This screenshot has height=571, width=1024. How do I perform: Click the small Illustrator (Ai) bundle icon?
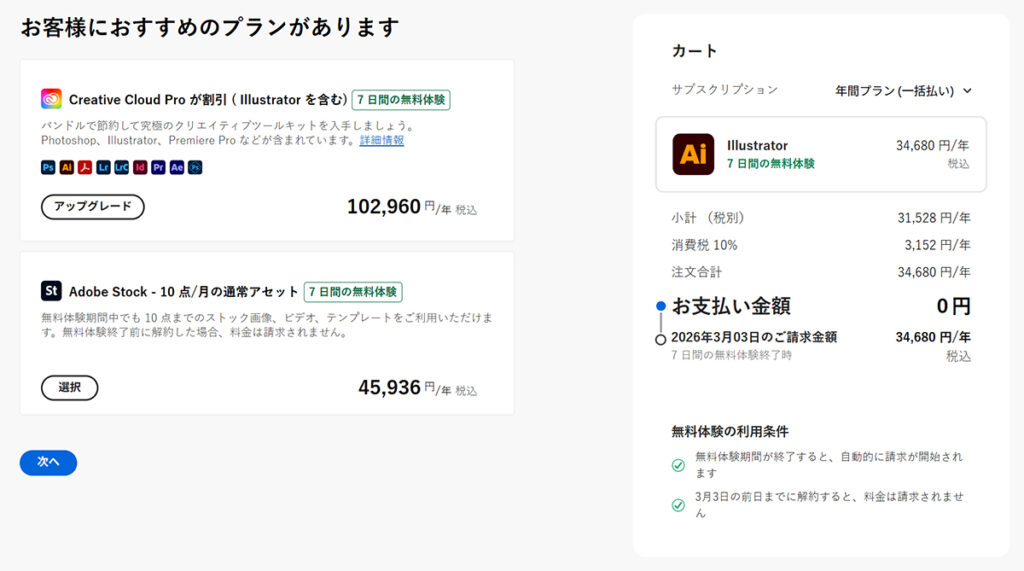tap(67, 167)
